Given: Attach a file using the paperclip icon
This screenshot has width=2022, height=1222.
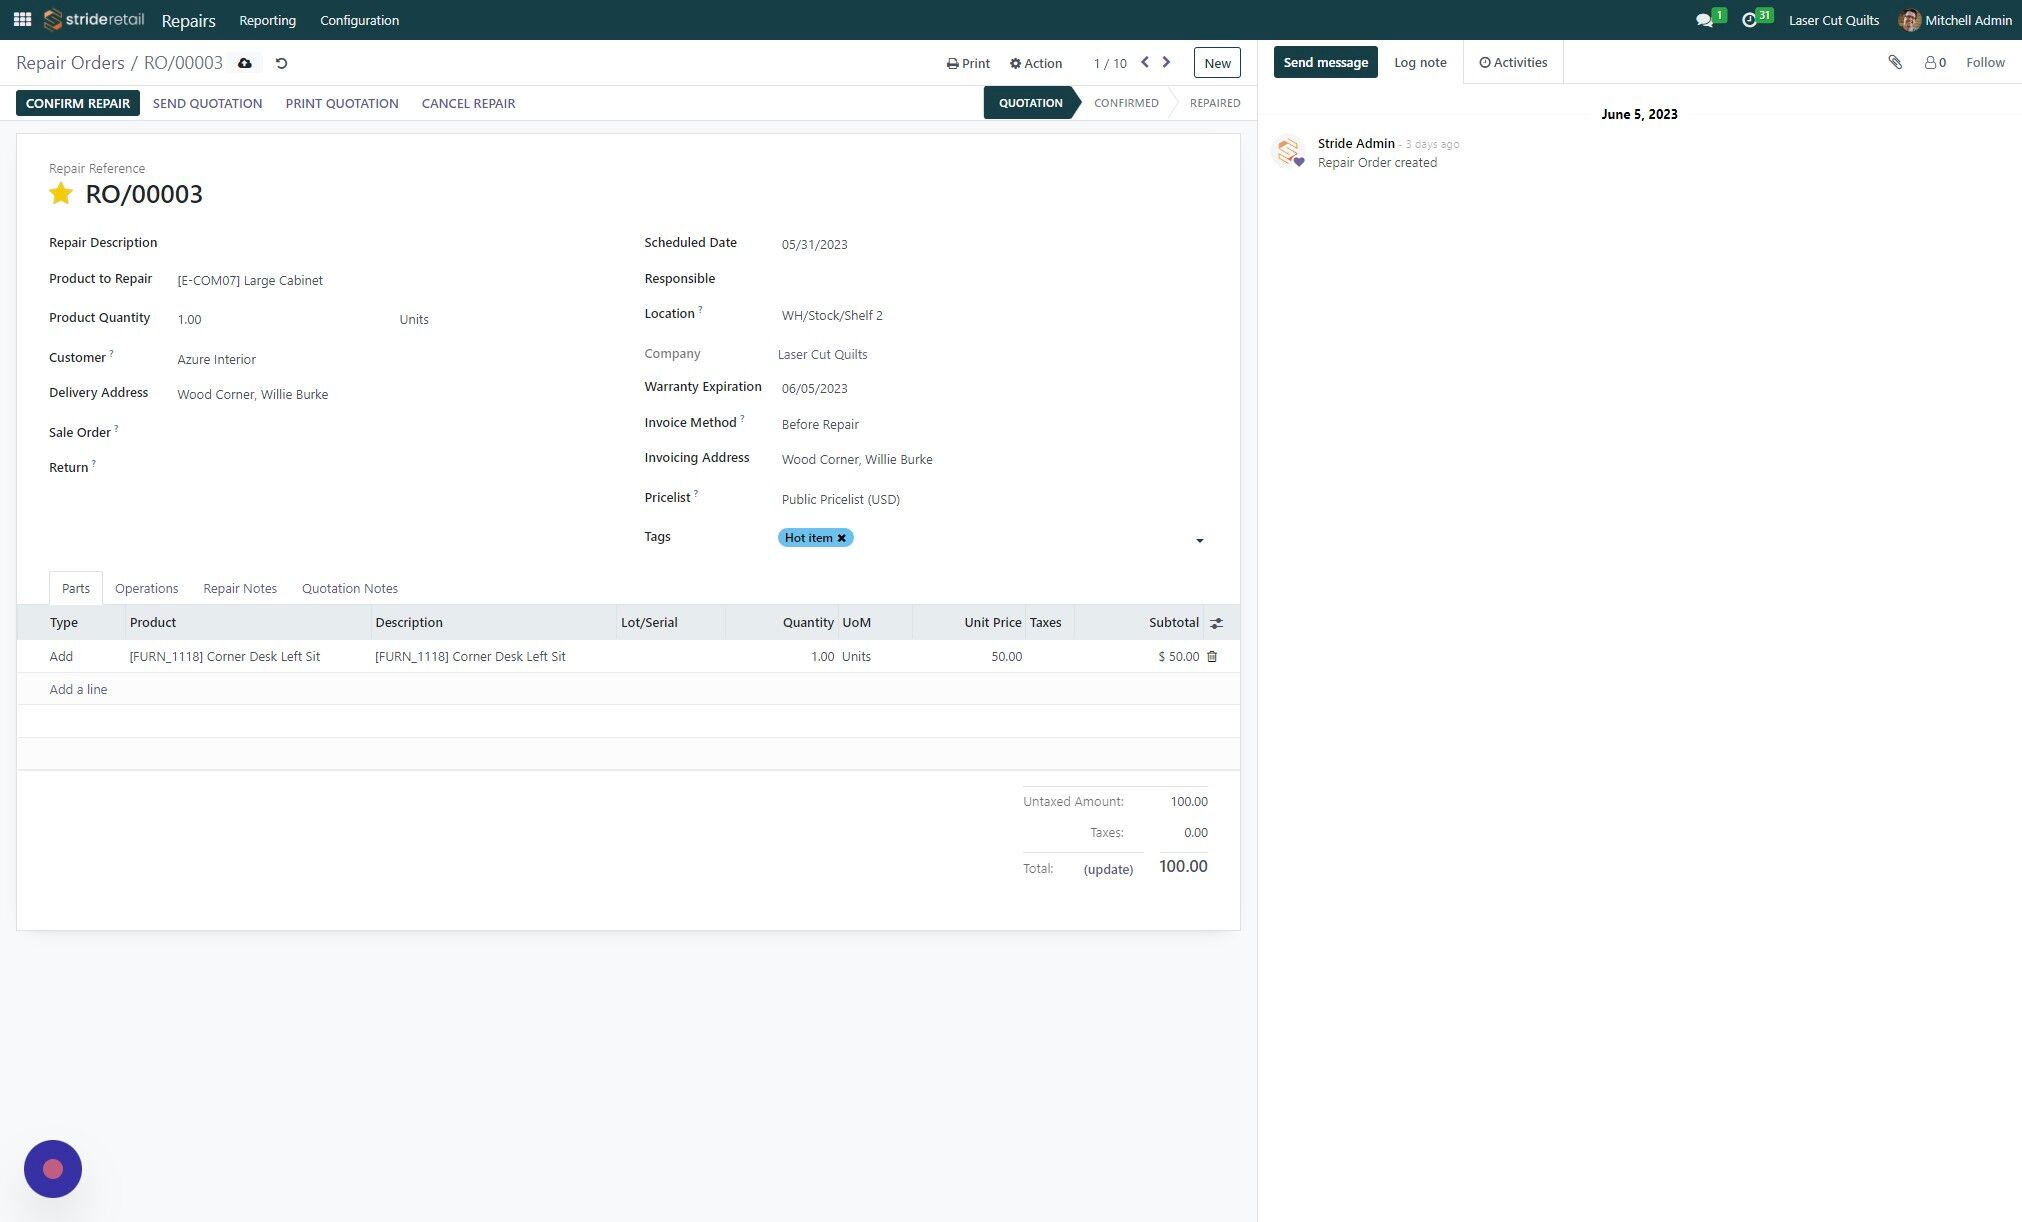Looking at the screenshot, I should (x=1895, y=62).
